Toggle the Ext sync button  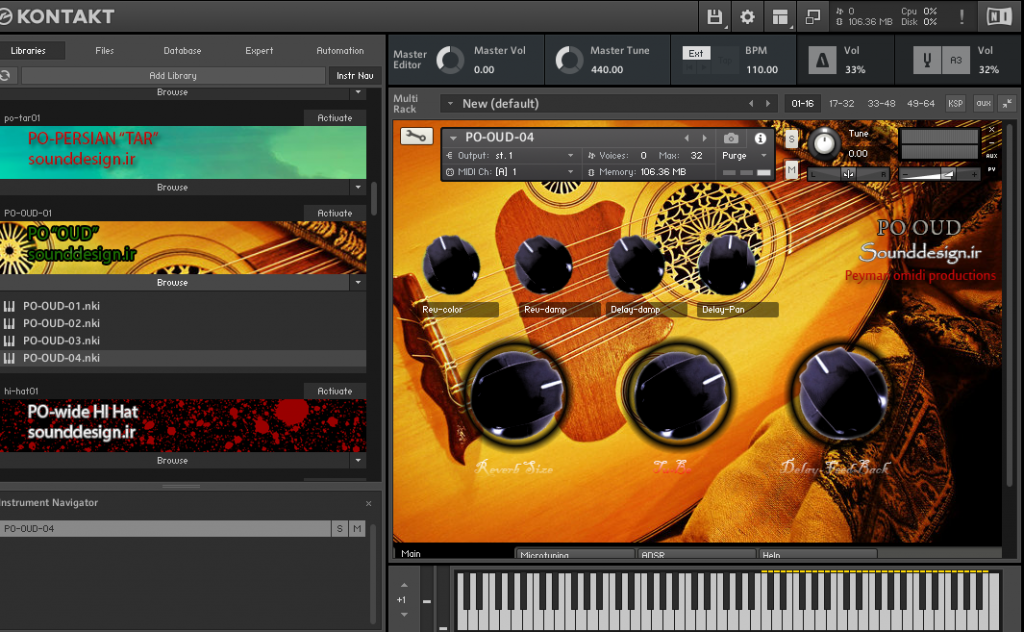click(696, 53)
